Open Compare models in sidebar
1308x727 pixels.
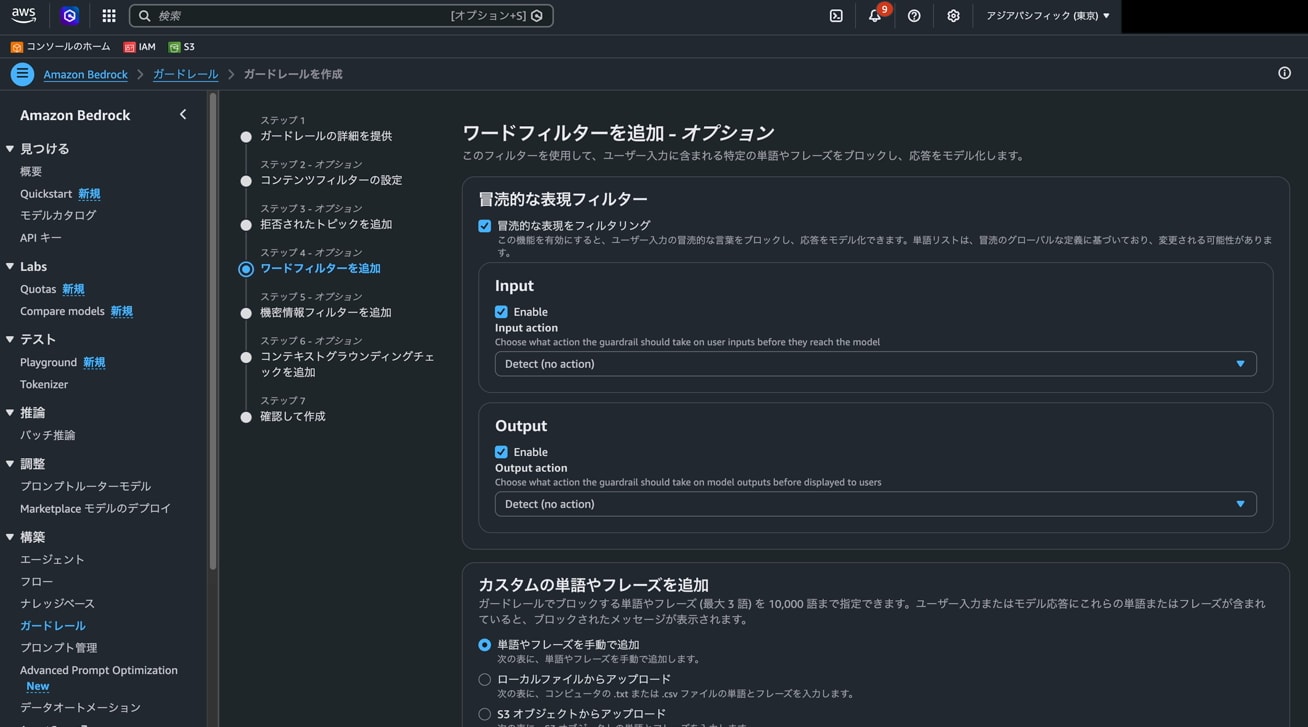[62, 311]
